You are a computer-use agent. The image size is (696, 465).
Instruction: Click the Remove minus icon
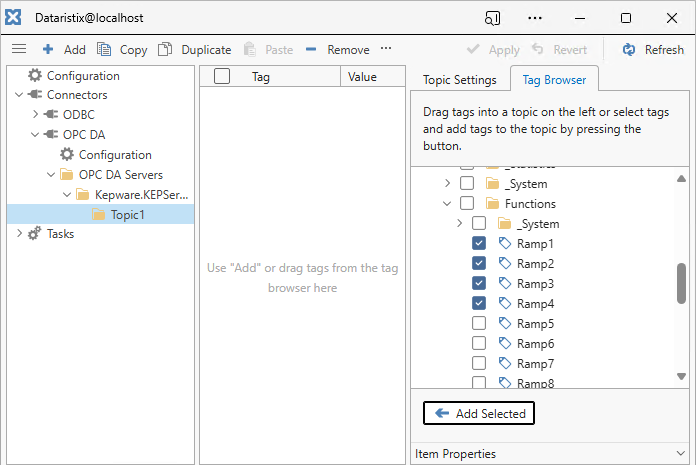click(x=311, y=50)
